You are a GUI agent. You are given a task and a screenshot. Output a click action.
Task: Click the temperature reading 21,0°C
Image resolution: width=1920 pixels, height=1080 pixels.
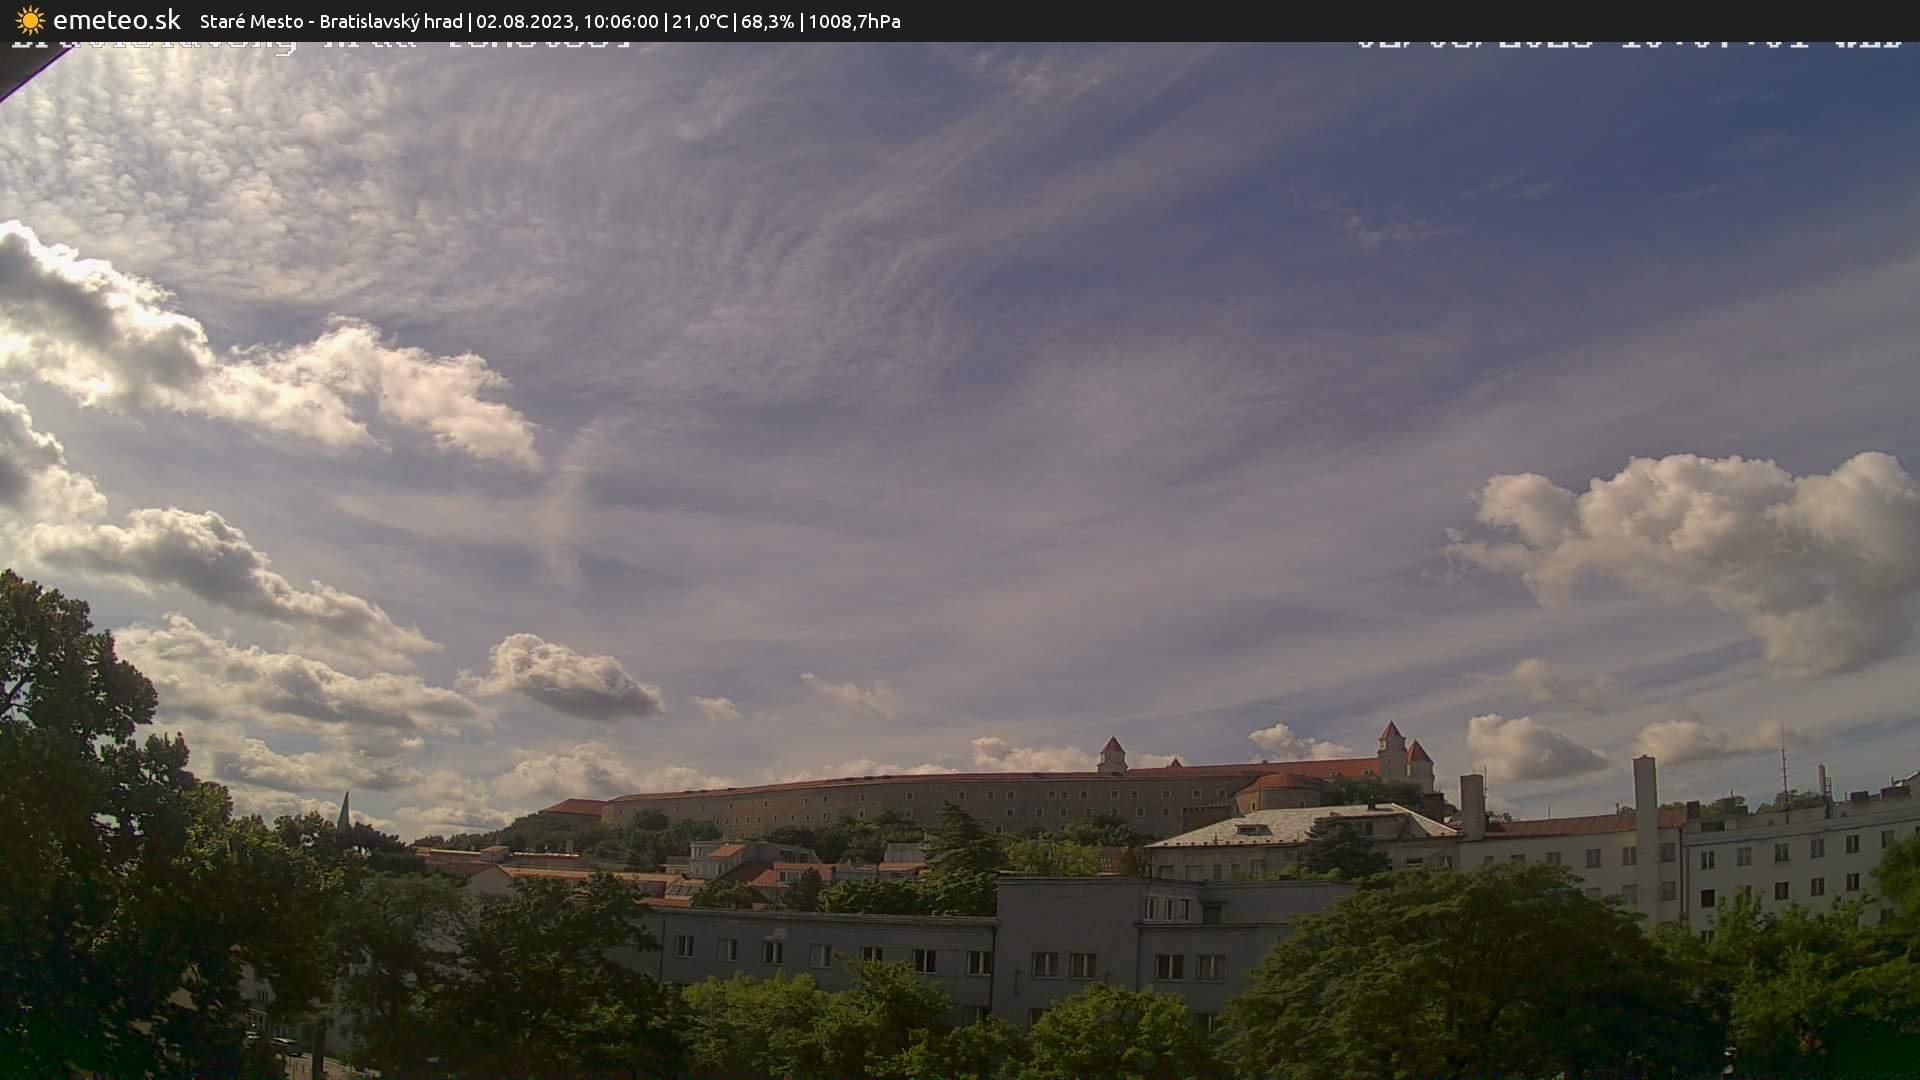pyautogui.click(x=699, y=21)
